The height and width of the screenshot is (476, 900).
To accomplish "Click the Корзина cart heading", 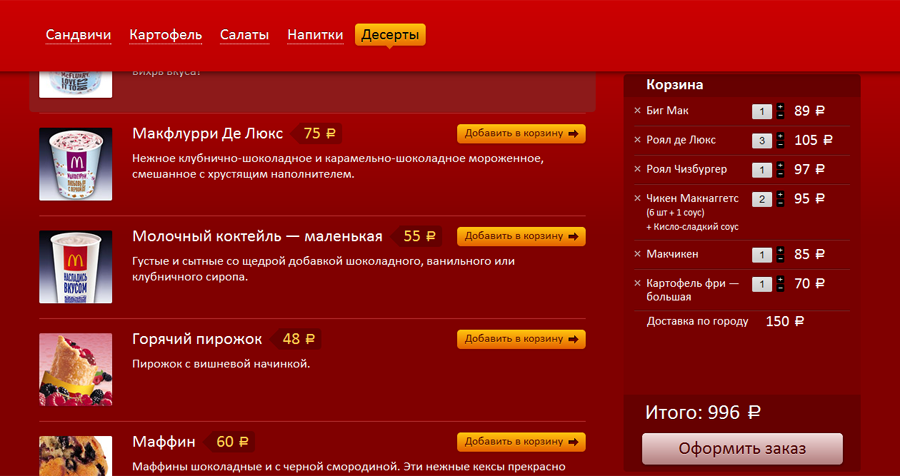I will pyautogui.click(x=674, y=85).
